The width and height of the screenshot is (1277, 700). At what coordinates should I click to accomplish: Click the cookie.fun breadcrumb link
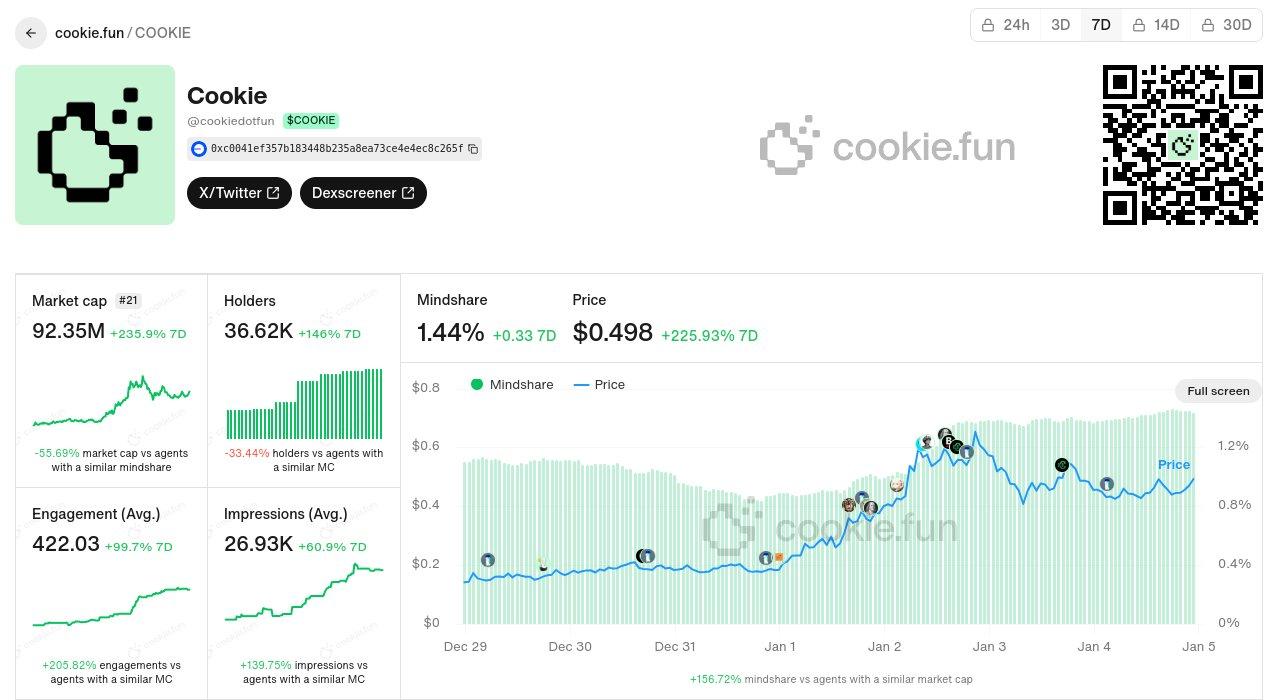(x=88, y=33)
